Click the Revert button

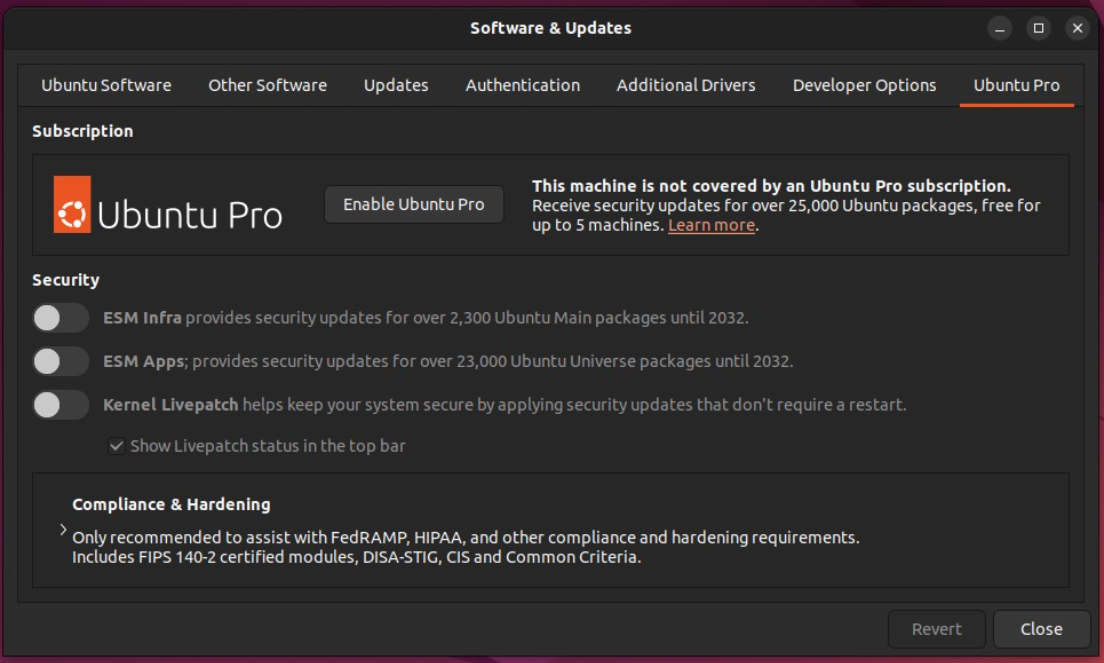(936, 629)
